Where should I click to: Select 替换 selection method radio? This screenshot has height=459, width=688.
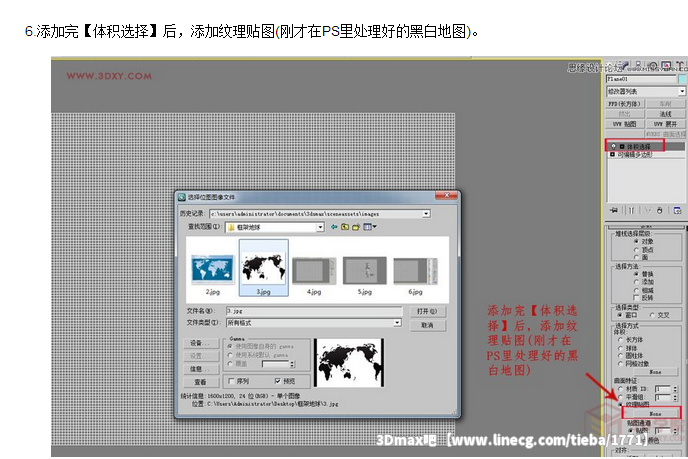coord(636,274)
